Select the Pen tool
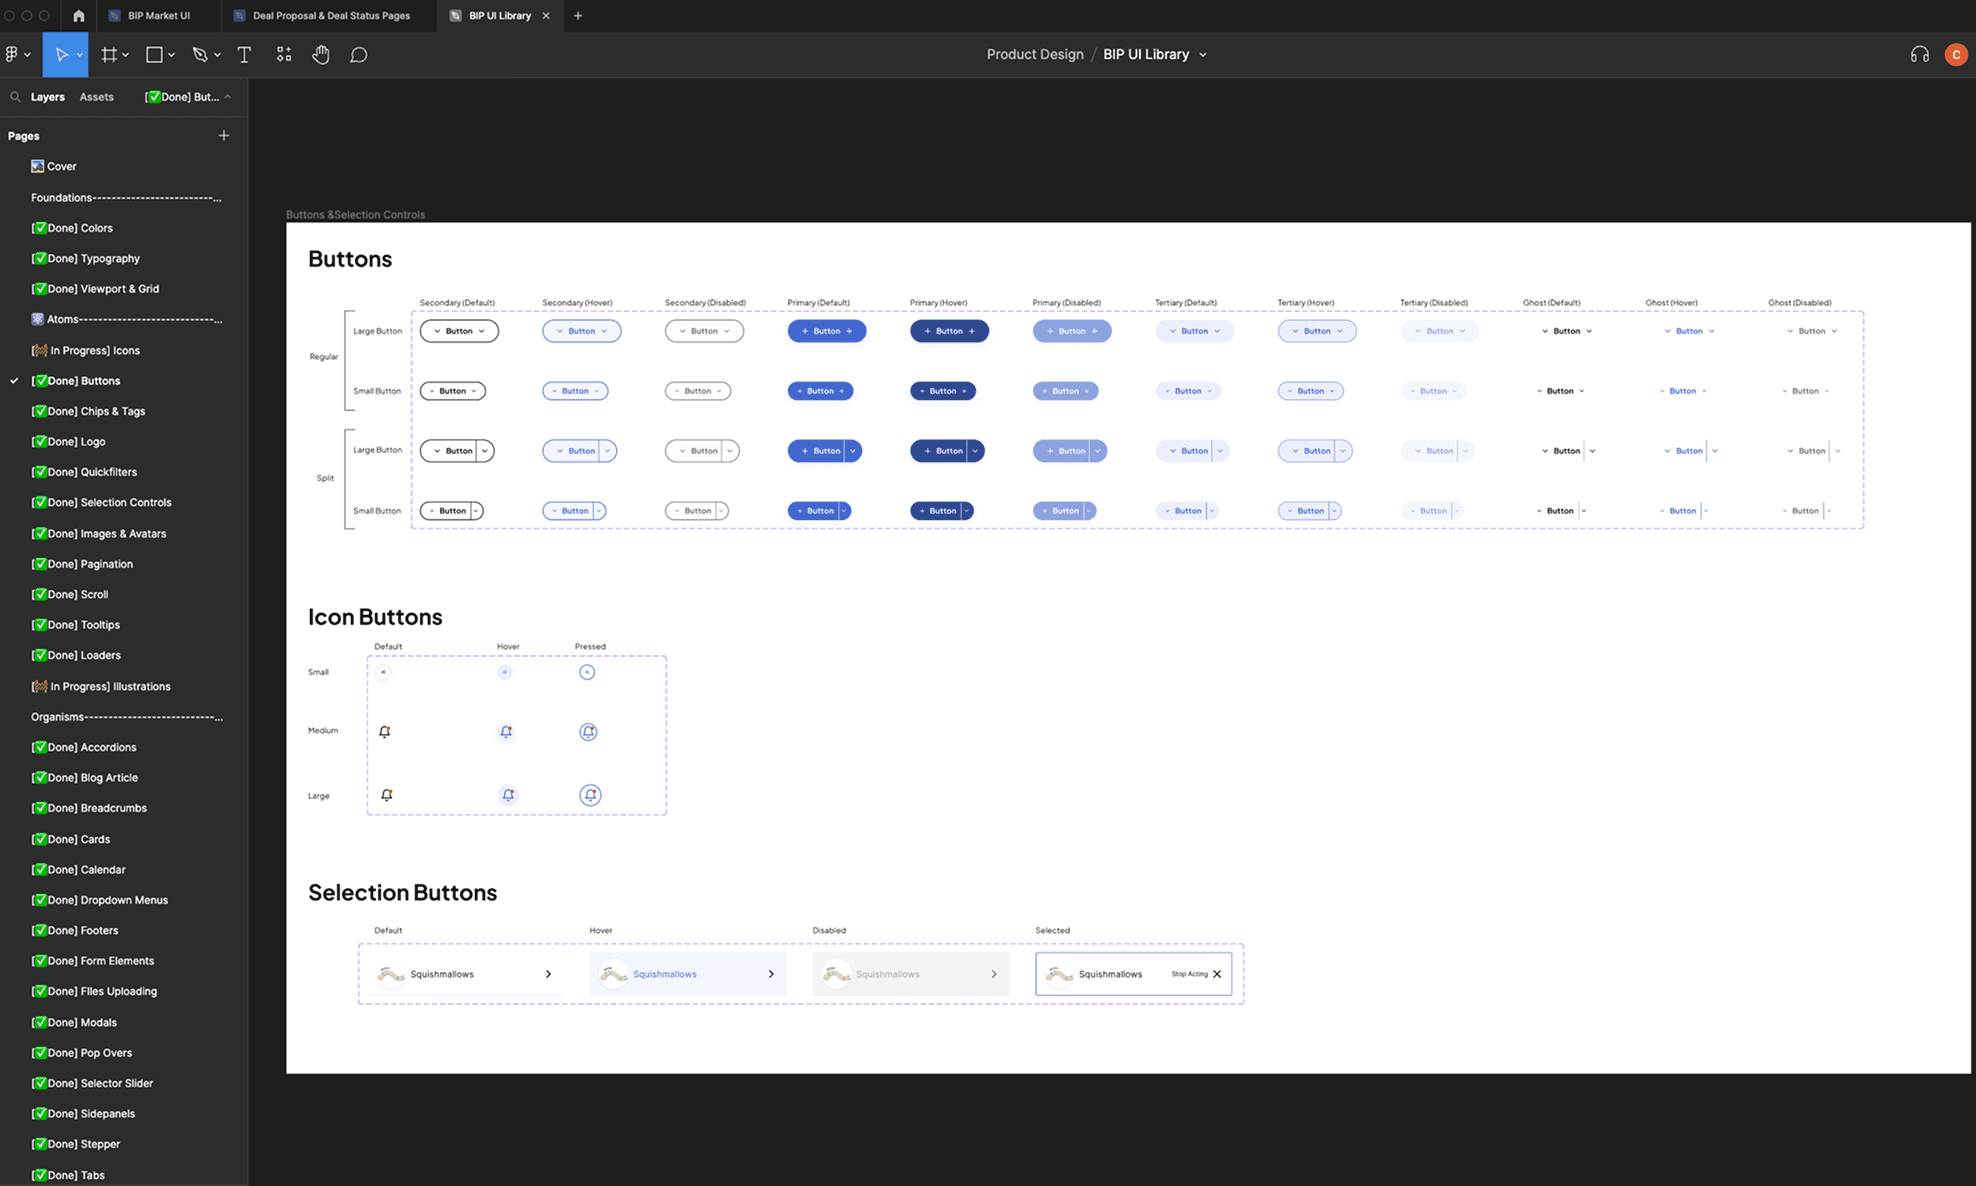Screen dimensions: 1976x1186 200,55
